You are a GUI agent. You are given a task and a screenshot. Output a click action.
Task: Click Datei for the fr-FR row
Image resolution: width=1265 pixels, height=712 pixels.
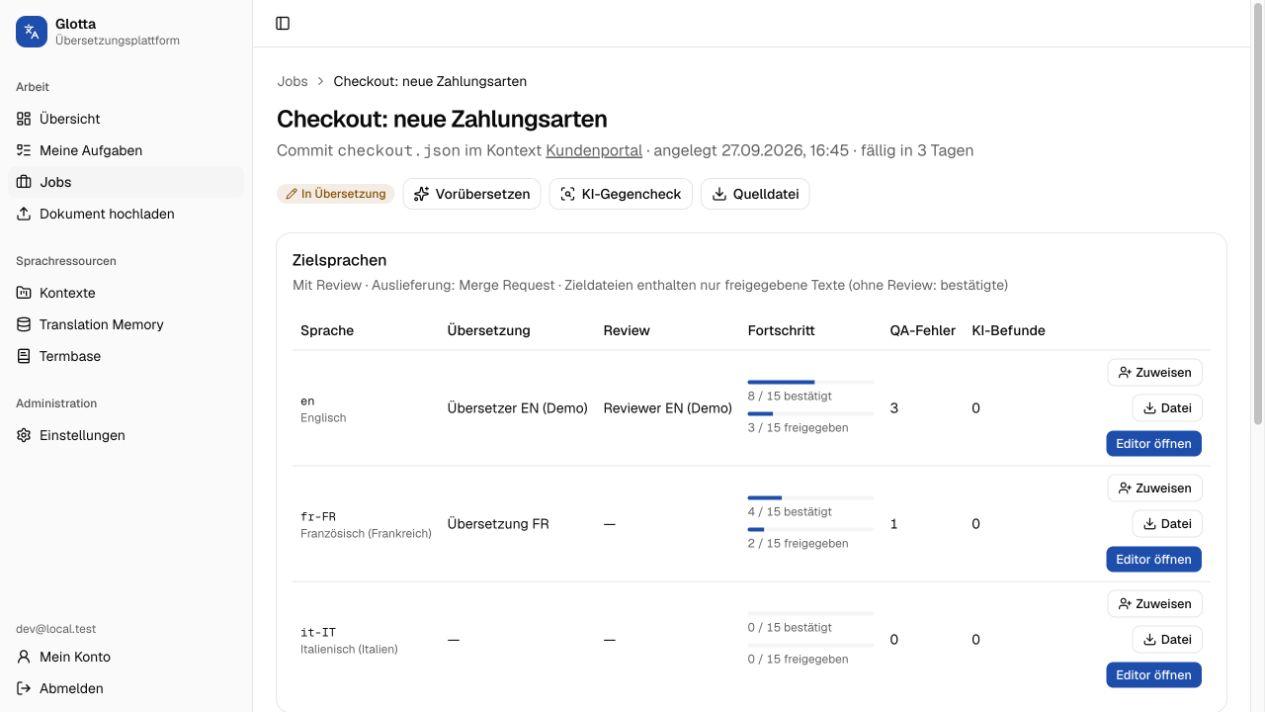(x=1167, y=524)
